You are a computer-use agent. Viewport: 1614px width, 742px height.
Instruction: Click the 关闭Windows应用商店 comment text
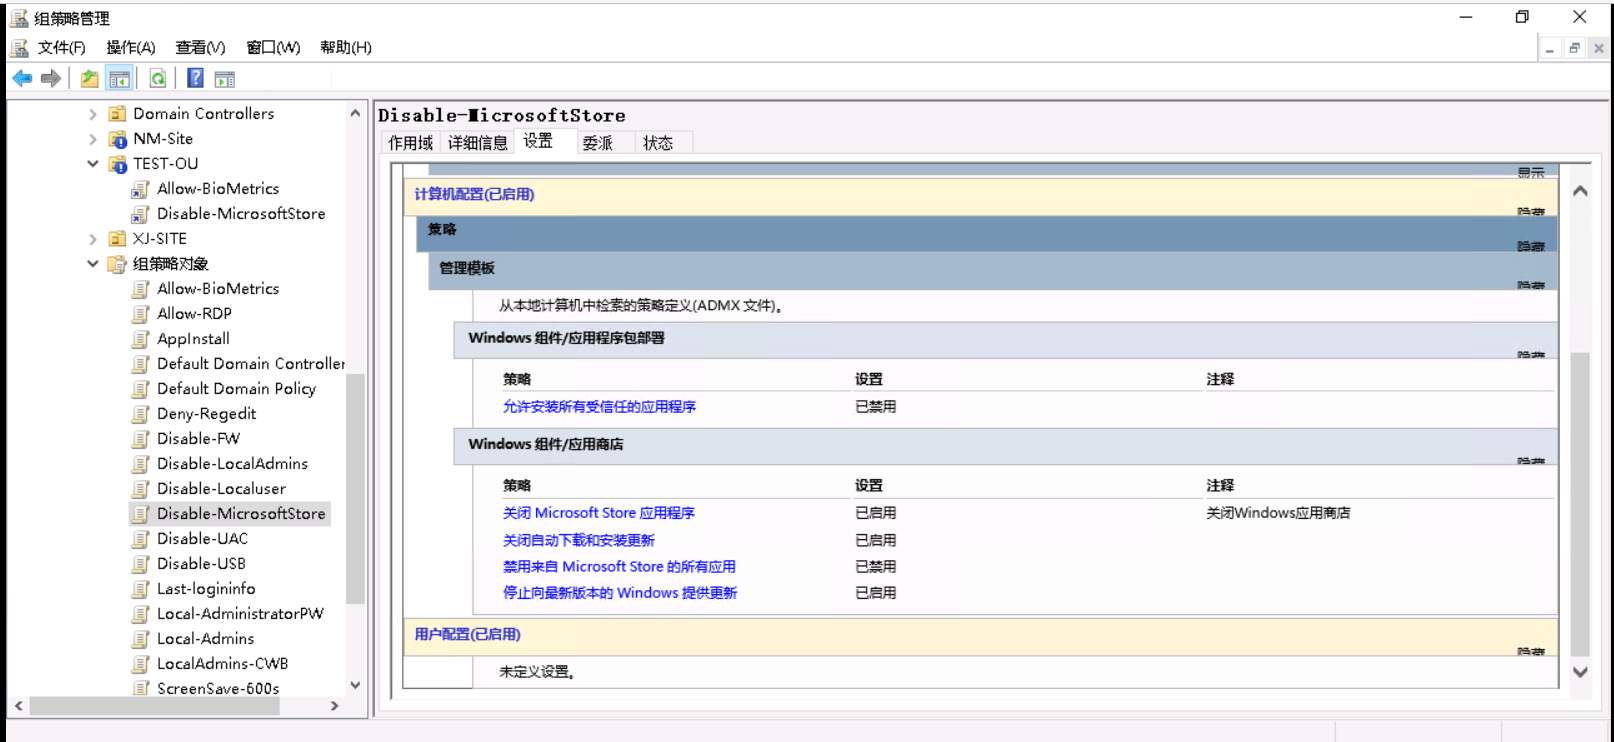[1278, 513]
